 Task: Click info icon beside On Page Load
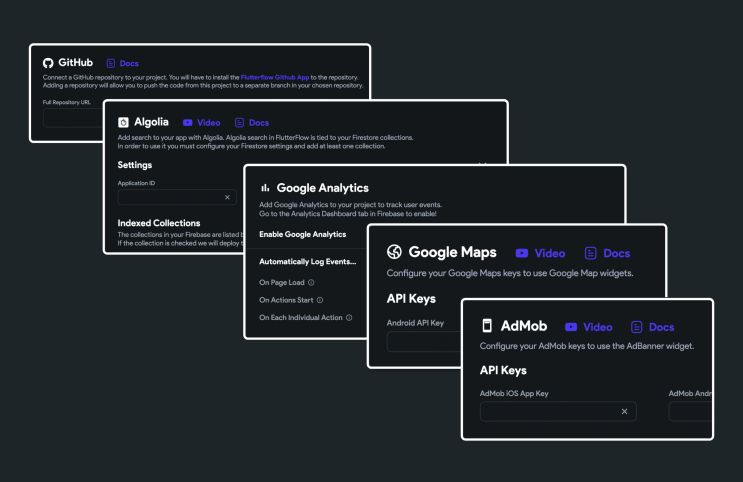coord(311,282)
